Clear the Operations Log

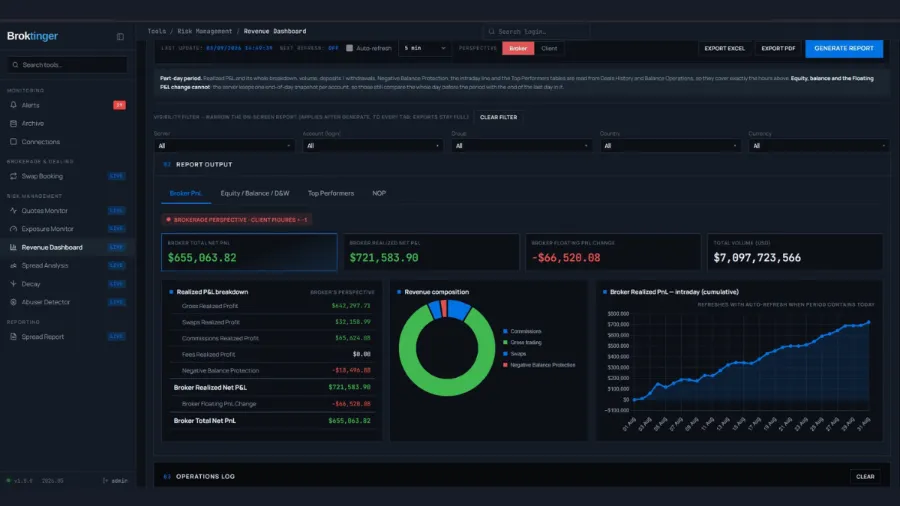[865, 477]
